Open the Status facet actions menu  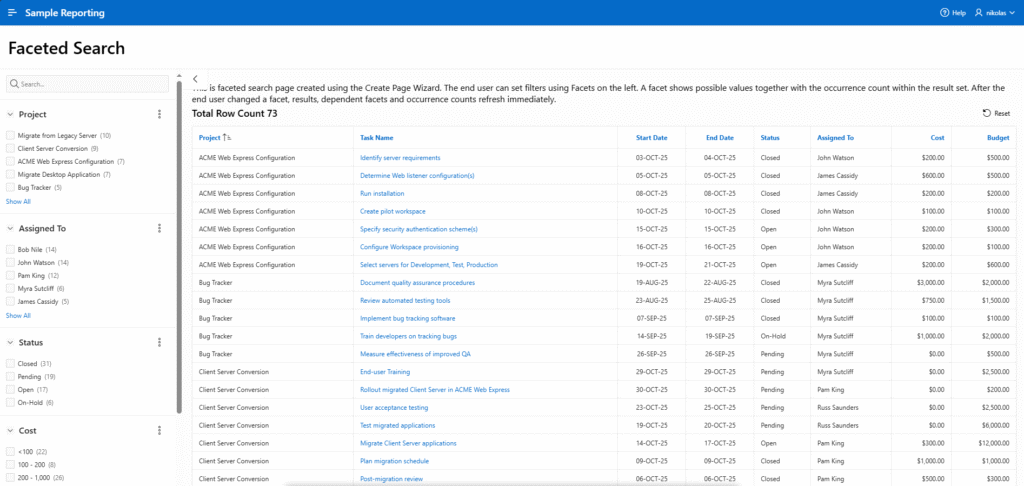159,342
